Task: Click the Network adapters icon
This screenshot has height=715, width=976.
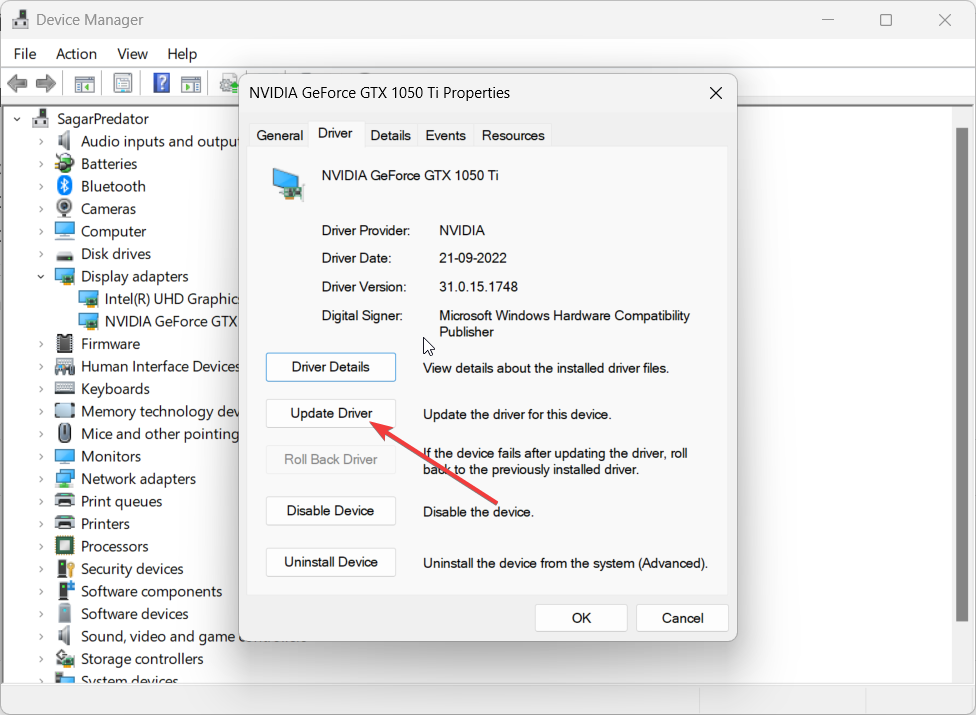Action: pos(65,479)
